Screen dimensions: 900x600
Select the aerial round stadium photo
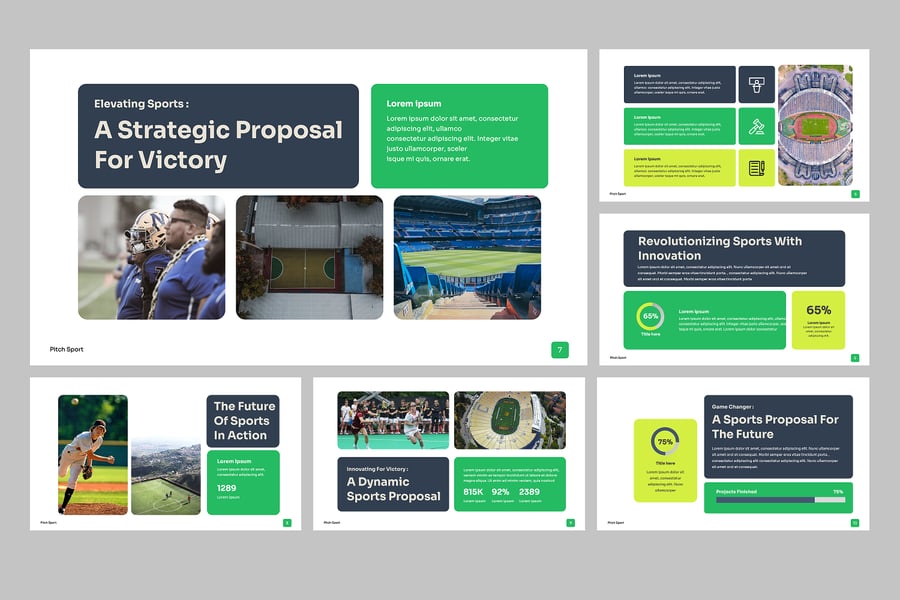815,125
